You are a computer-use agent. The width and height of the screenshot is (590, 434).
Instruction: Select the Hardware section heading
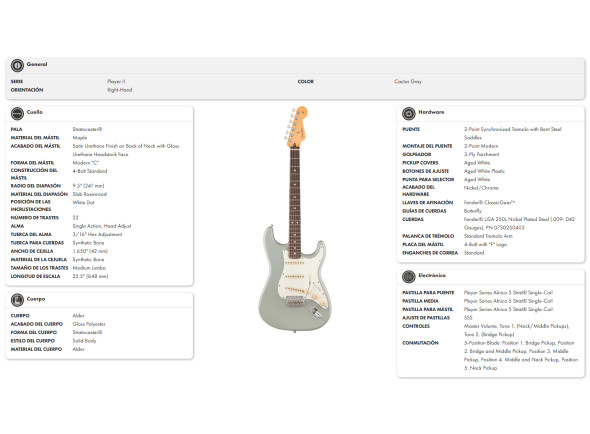tap(431, 112)
